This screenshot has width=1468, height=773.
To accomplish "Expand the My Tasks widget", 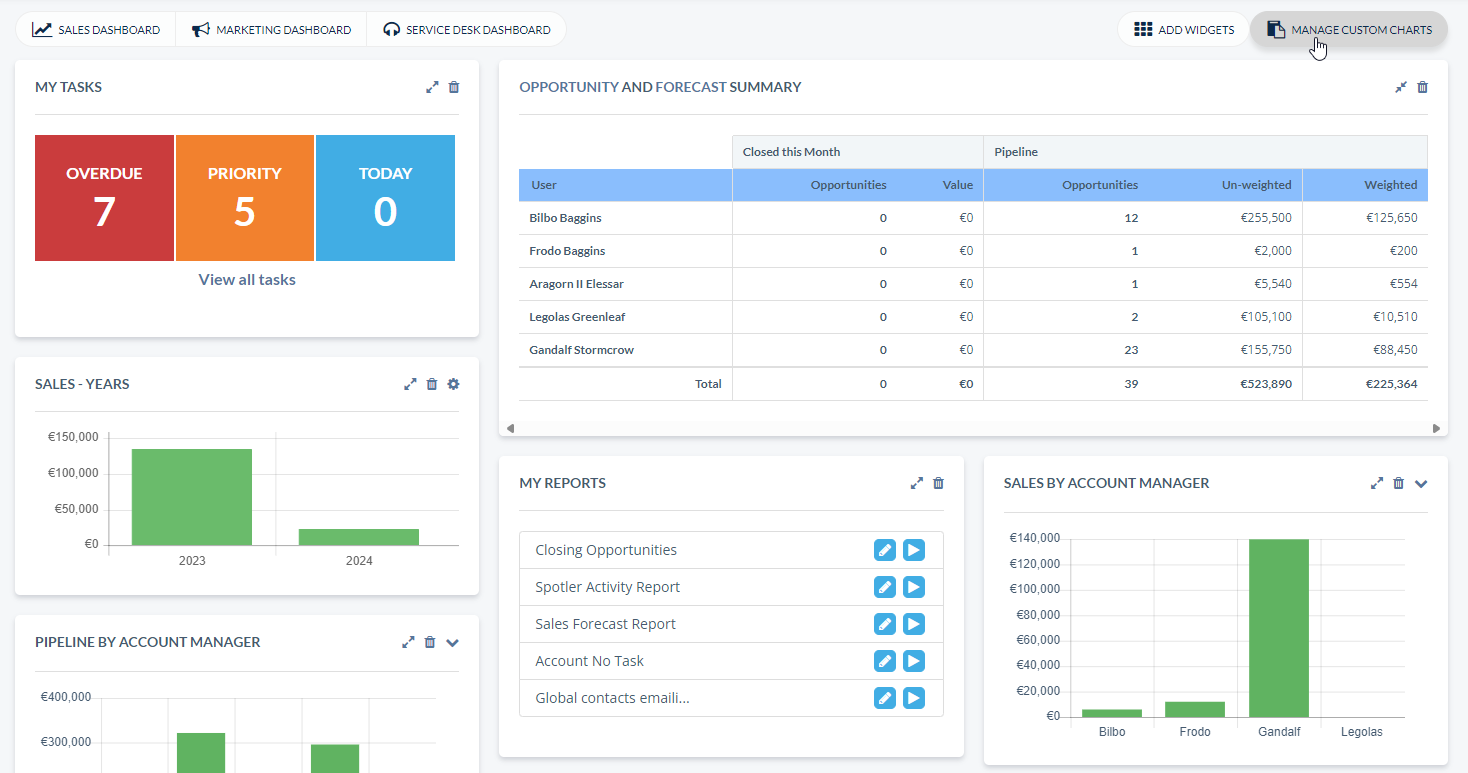I will coord(432,87).
